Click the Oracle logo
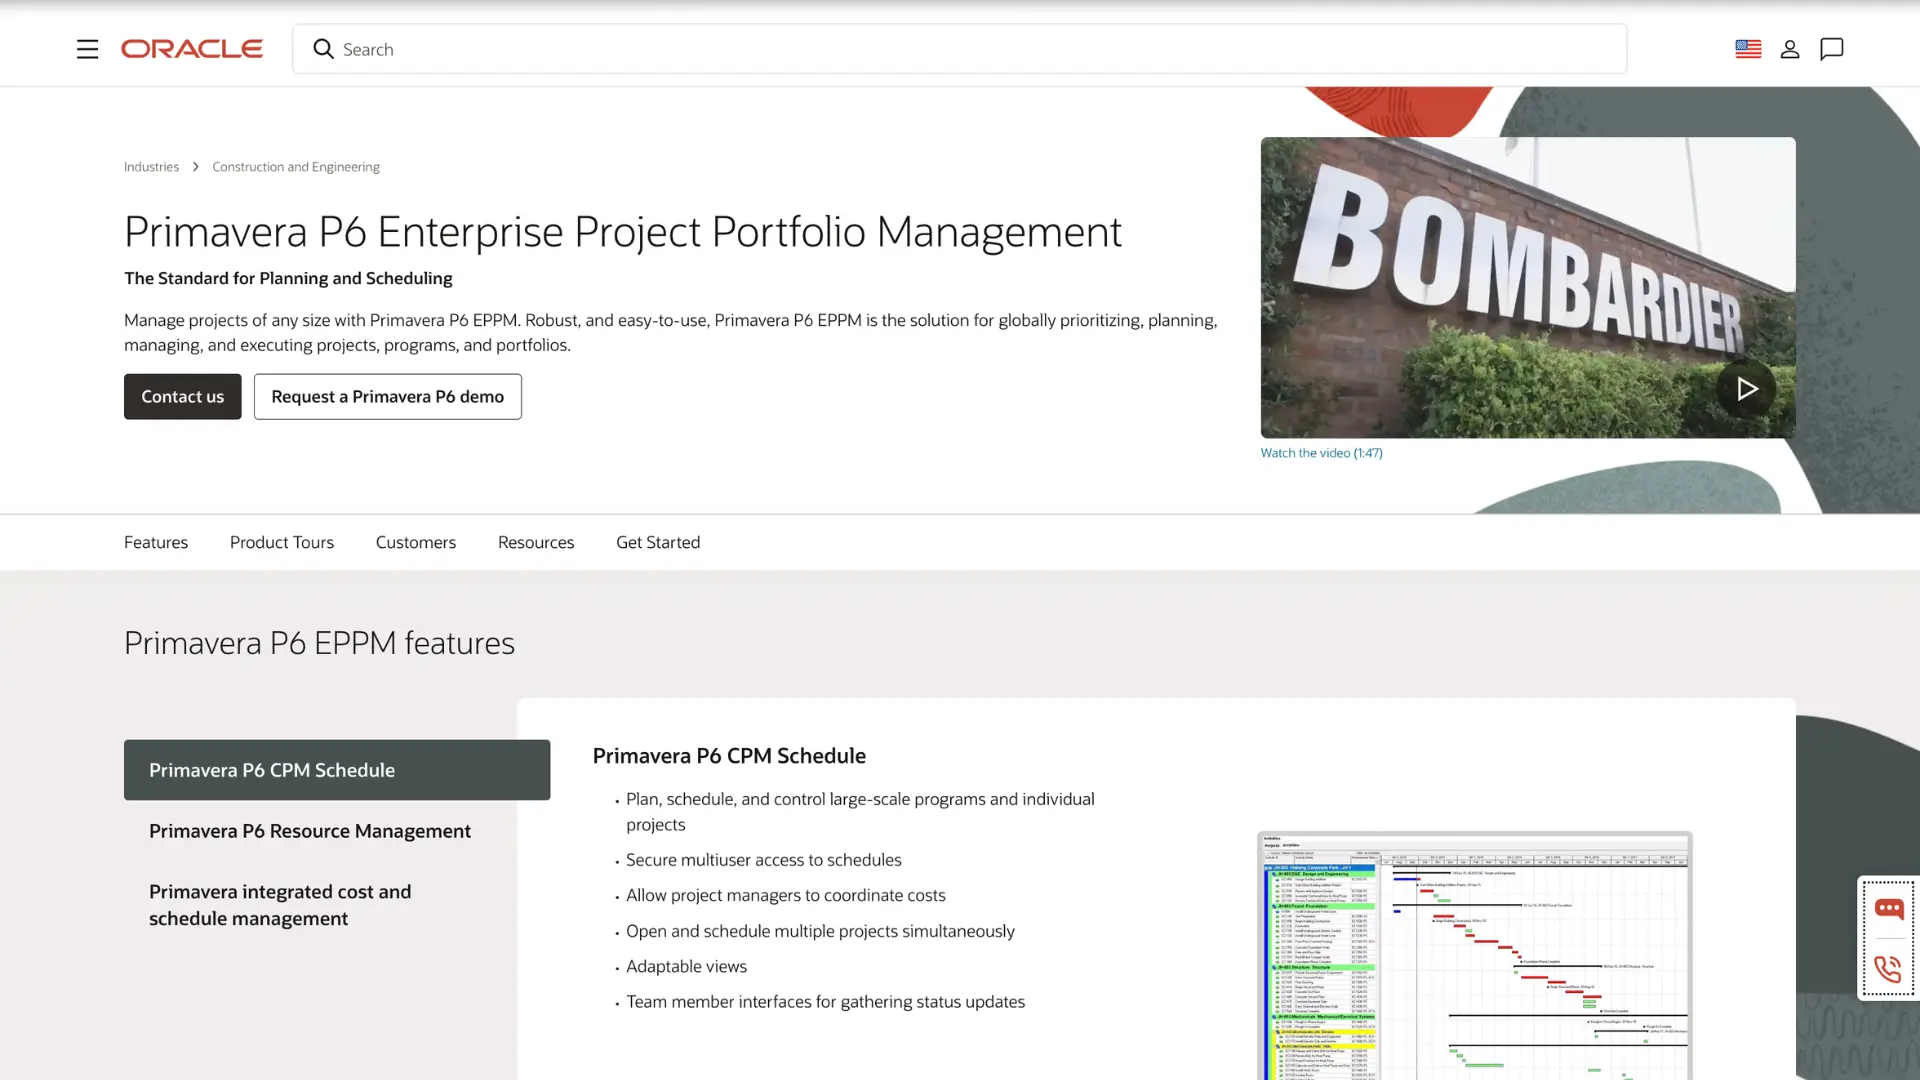Viewport: 1920px width, 1080px height. [192, 49]
